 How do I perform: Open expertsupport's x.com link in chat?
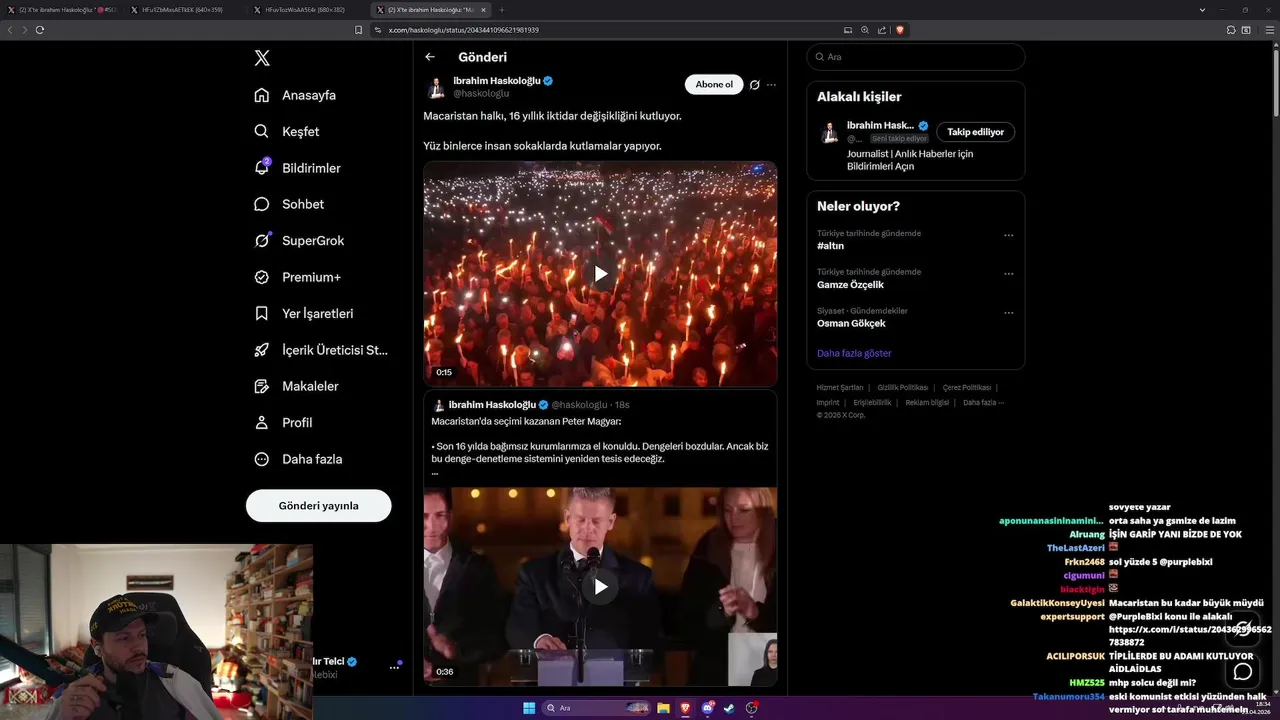[x=1190, y=636]
